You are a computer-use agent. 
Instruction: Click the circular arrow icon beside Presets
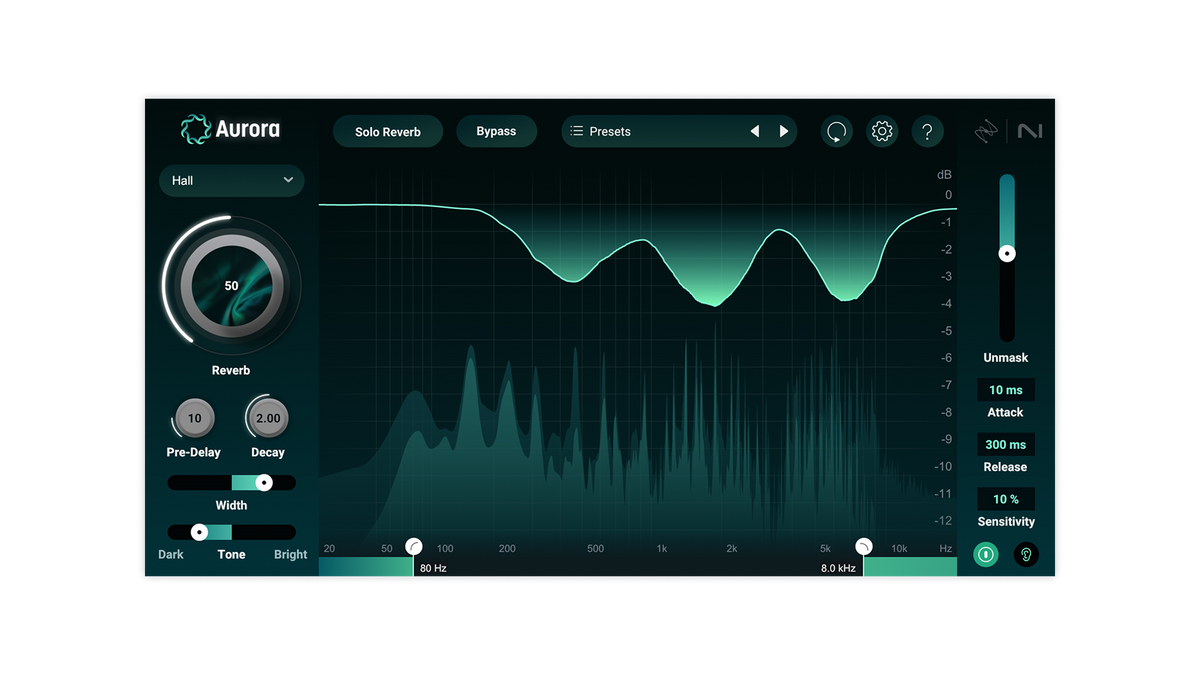tap(837, 131)
